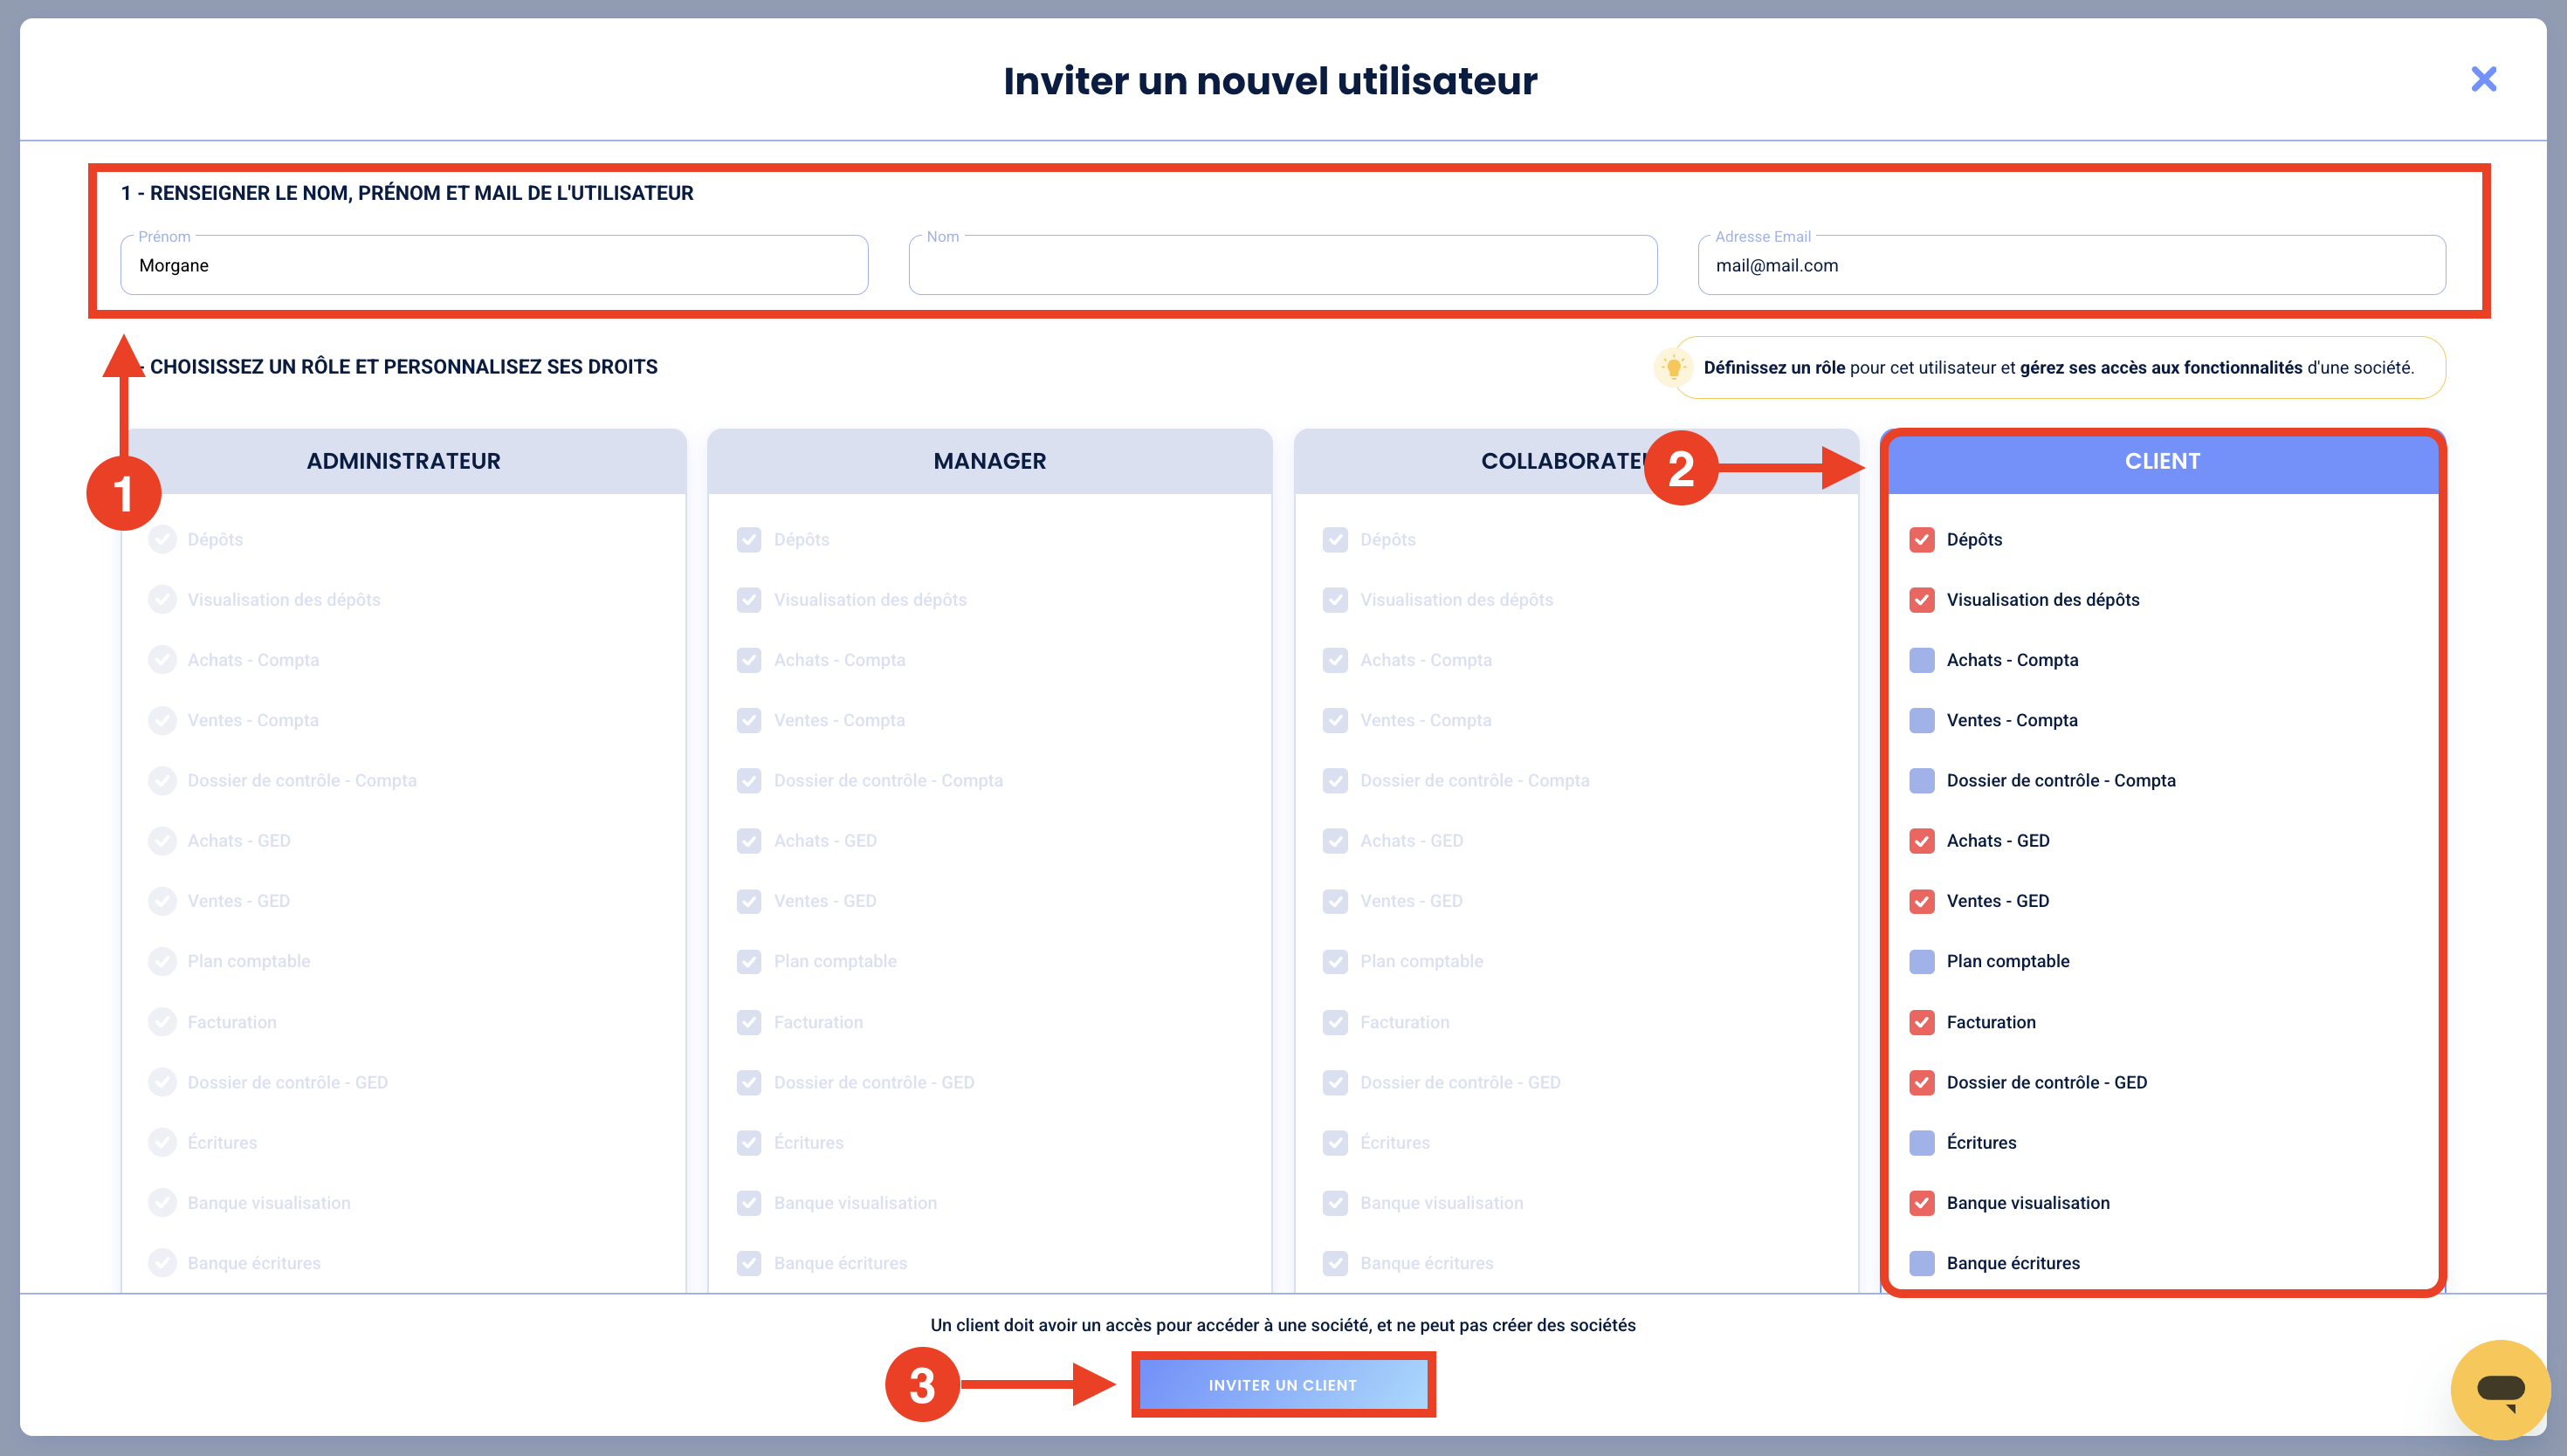2567x1456 pixels.
Task: Toggle Administrateur Facturation circle
Action: click(x=162, y=1022)
